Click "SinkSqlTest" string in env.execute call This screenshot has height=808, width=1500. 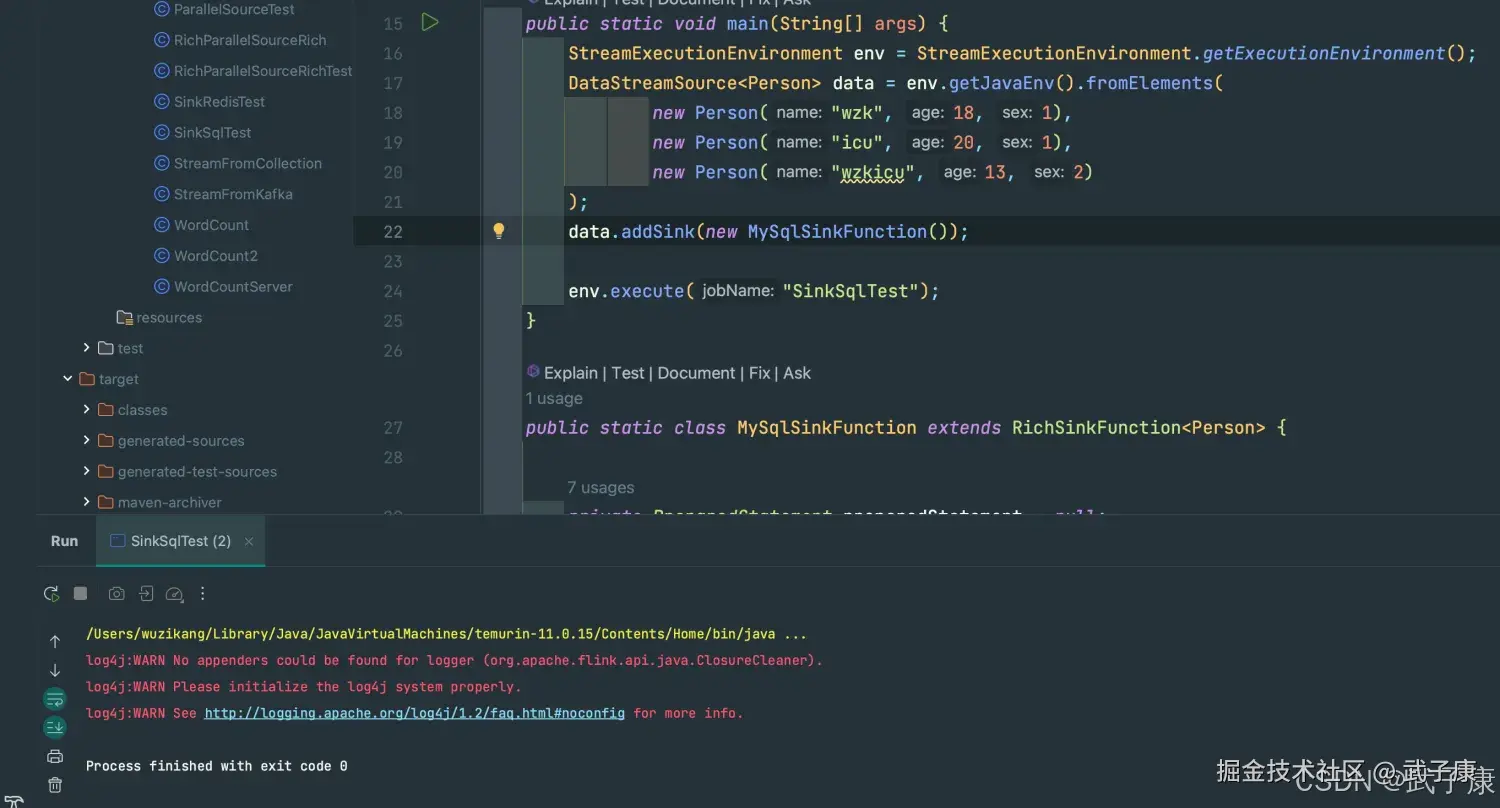click(851, 291)
